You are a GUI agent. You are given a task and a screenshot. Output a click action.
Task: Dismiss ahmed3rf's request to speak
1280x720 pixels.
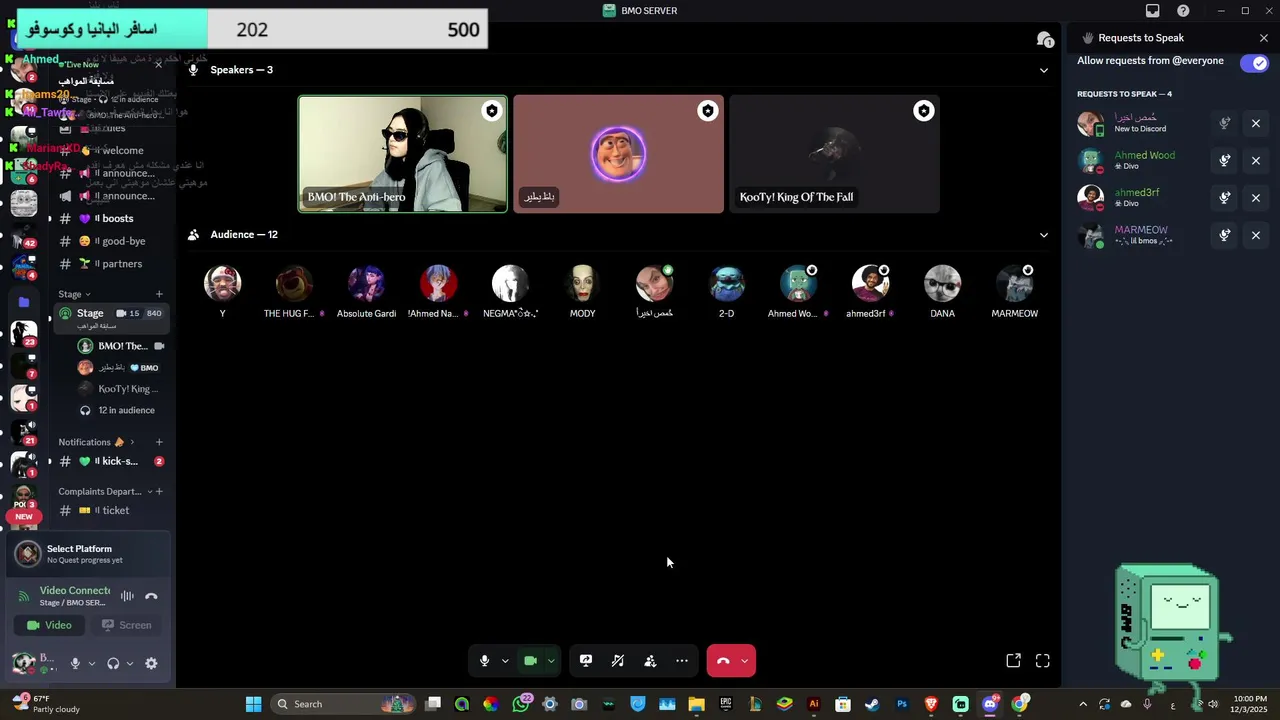point(1256,198)
